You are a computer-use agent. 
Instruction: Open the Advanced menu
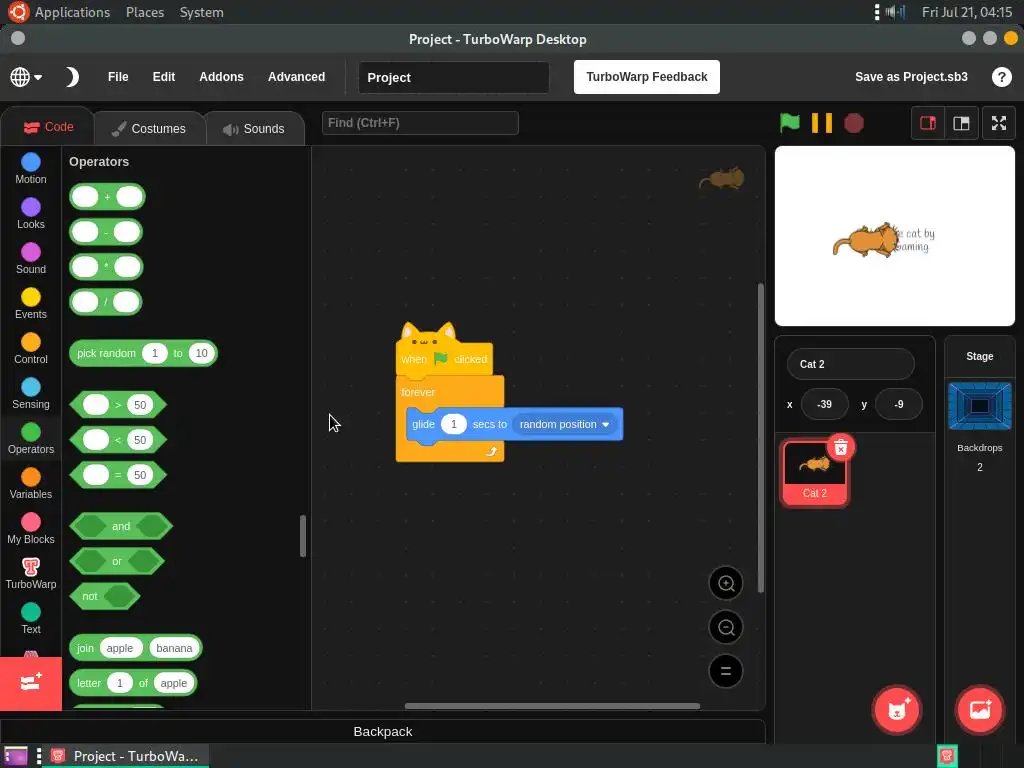(296, 77)
